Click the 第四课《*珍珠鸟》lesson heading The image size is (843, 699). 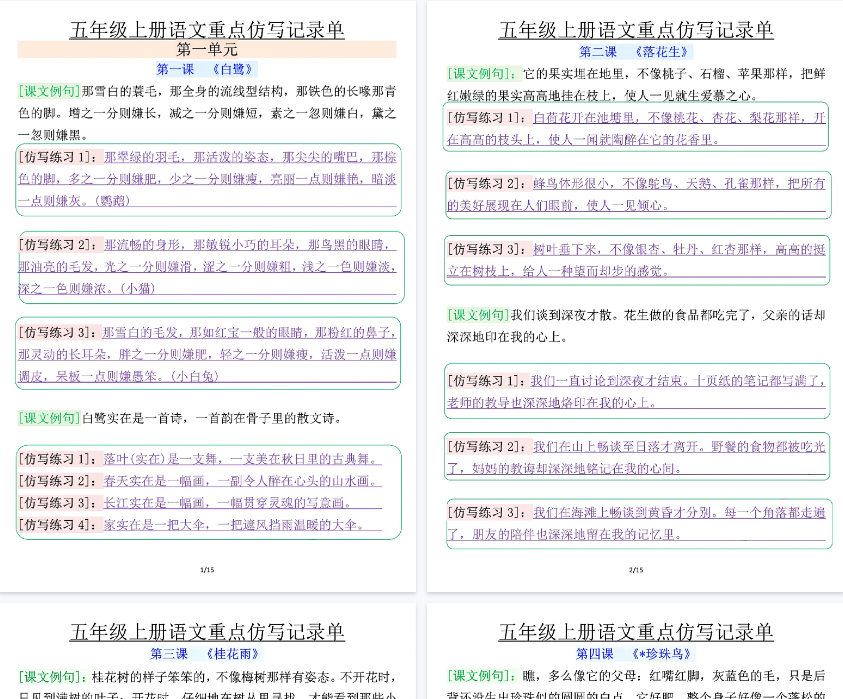[635, 654]
